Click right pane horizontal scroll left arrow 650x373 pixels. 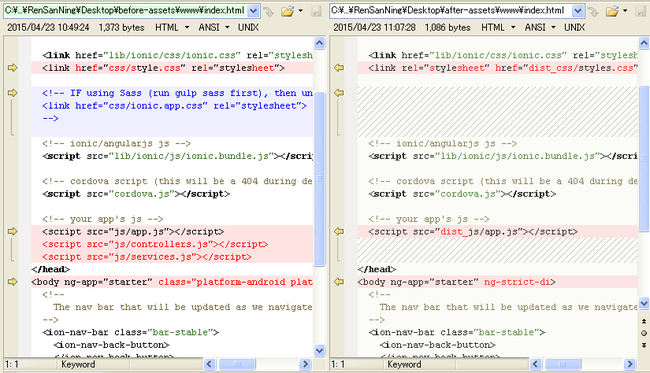coord(535,364)
